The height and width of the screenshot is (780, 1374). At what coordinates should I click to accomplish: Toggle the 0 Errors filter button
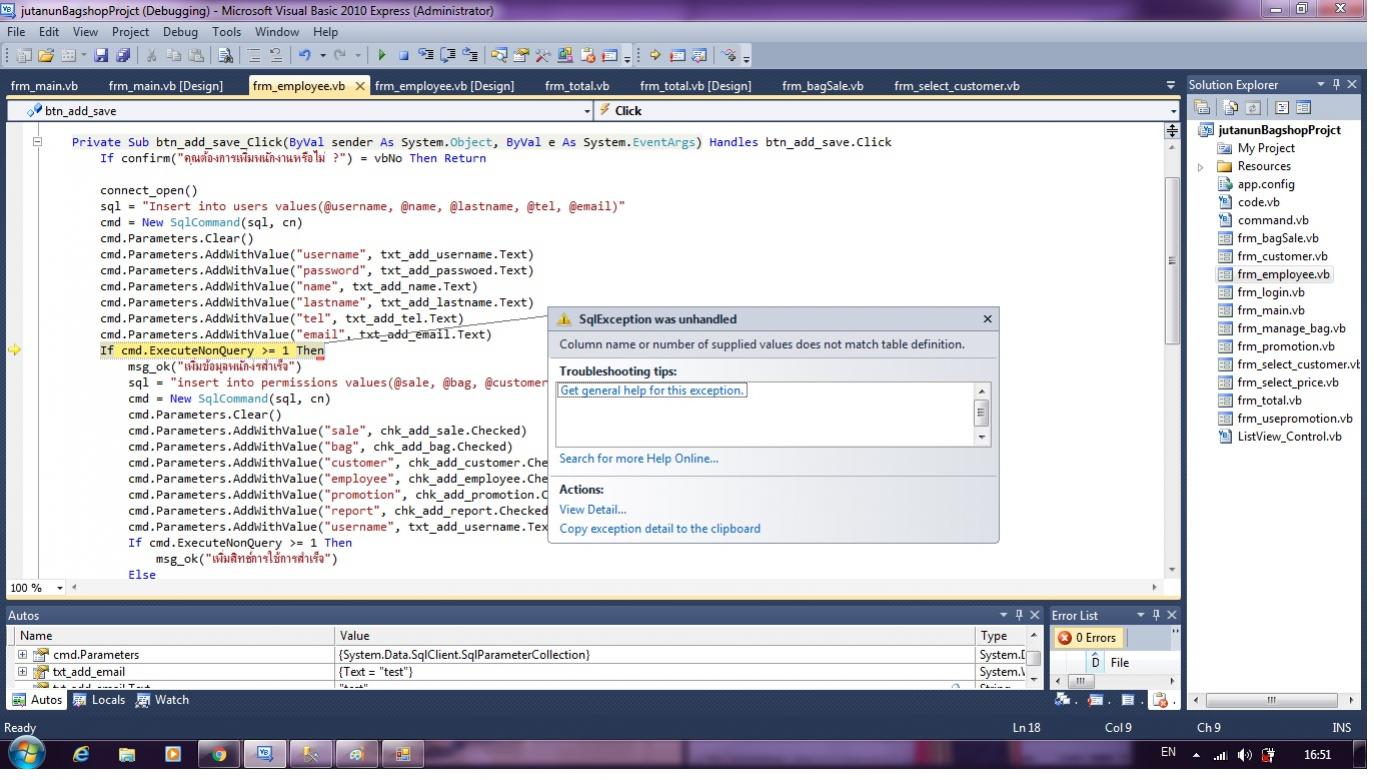[1087, 638]
